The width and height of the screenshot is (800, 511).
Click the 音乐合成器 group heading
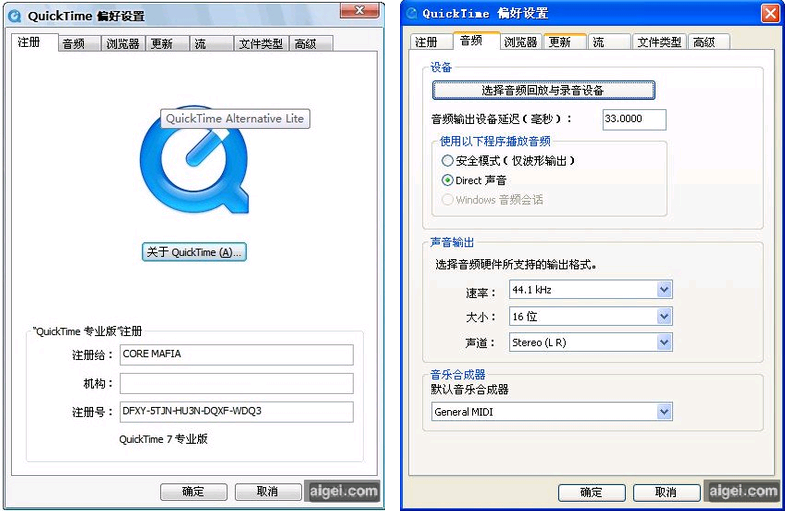(x=458, y=375)
